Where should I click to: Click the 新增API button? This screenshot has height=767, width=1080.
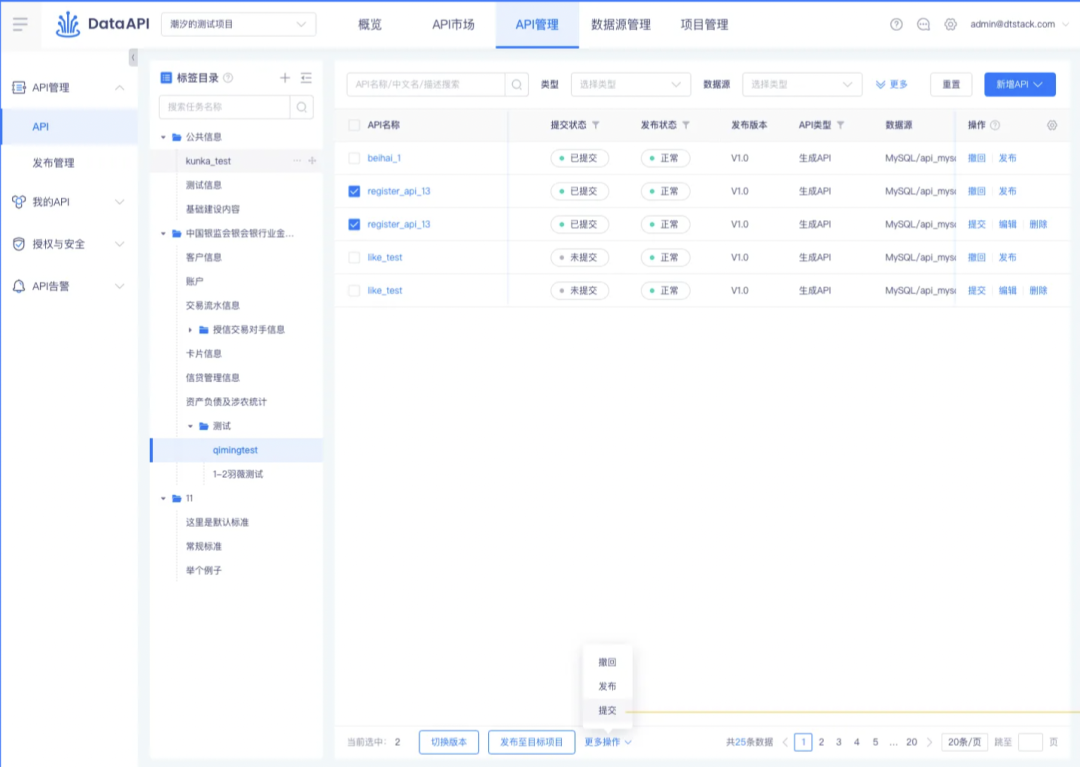1019,85
